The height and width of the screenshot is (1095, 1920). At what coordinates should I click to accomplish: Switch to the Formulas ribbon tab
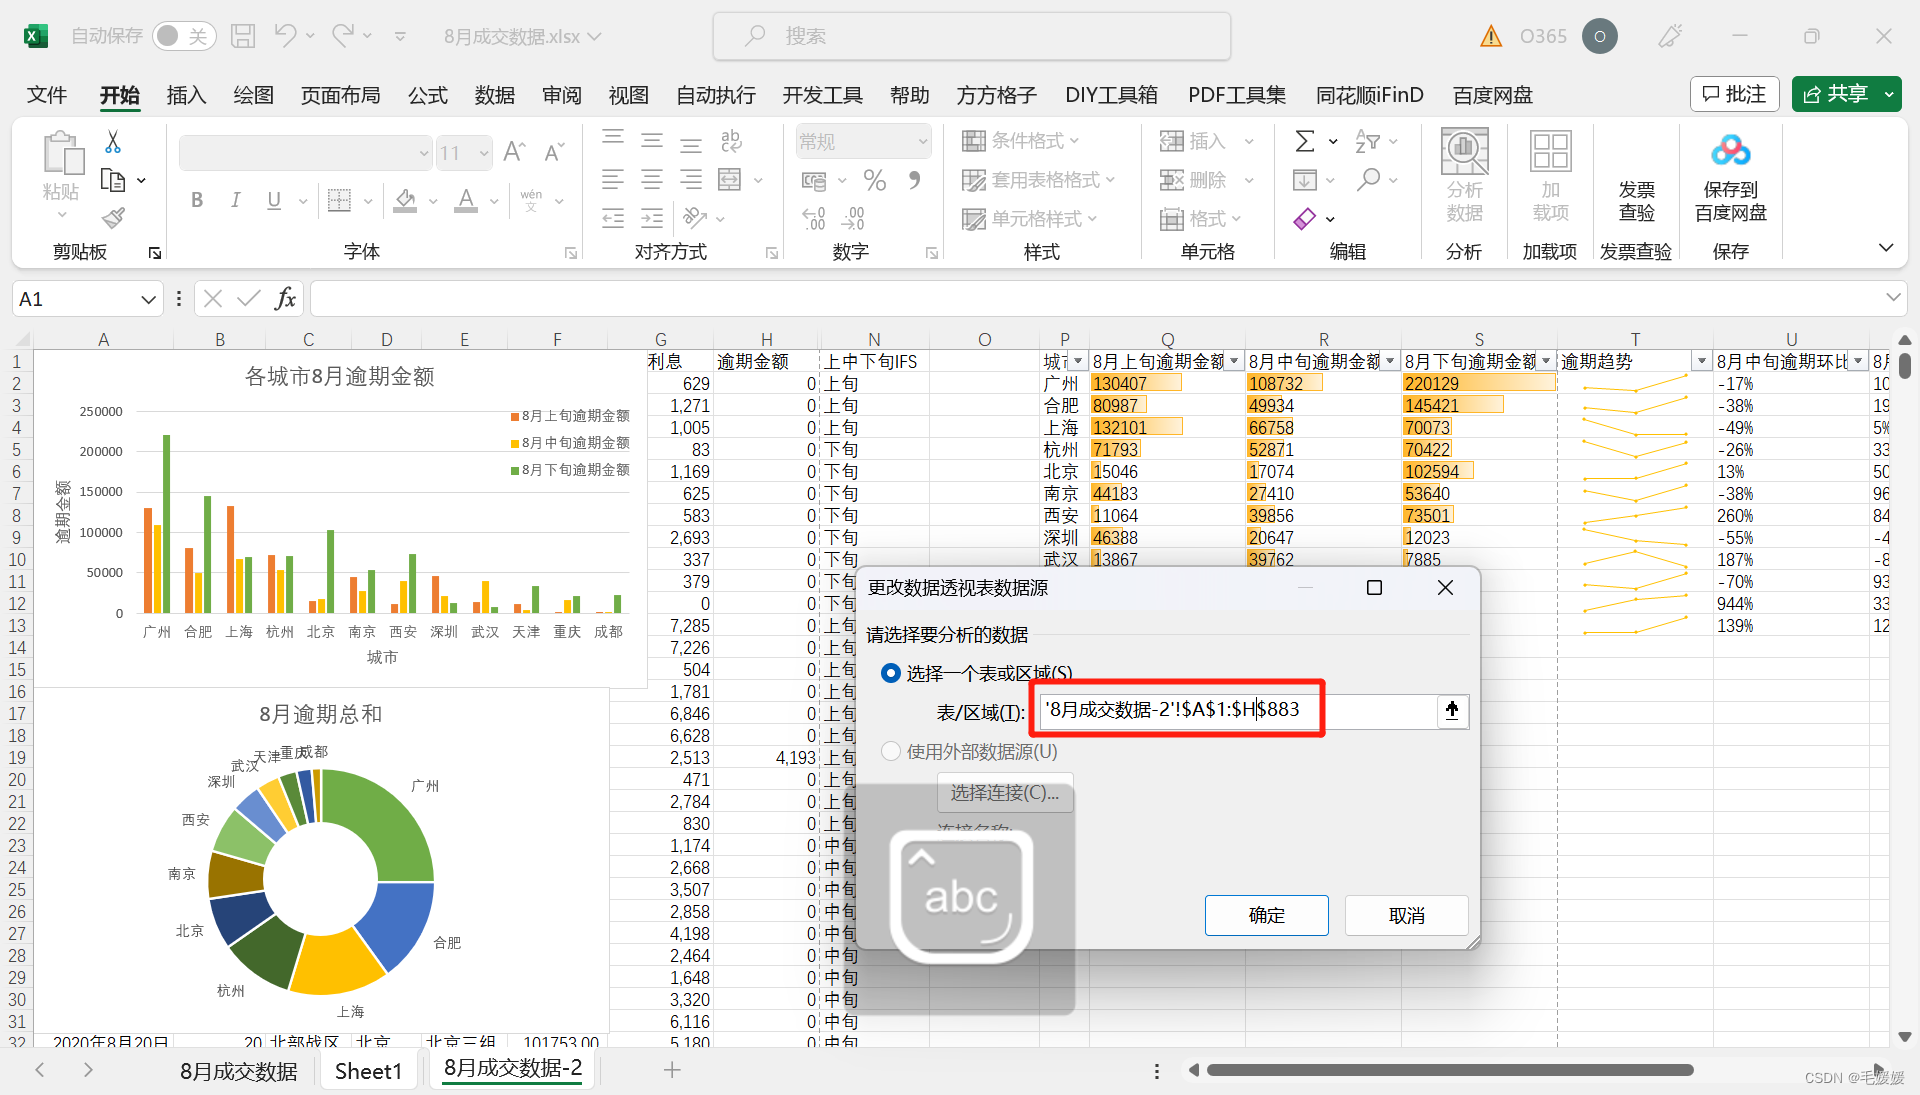pos(427,95)
